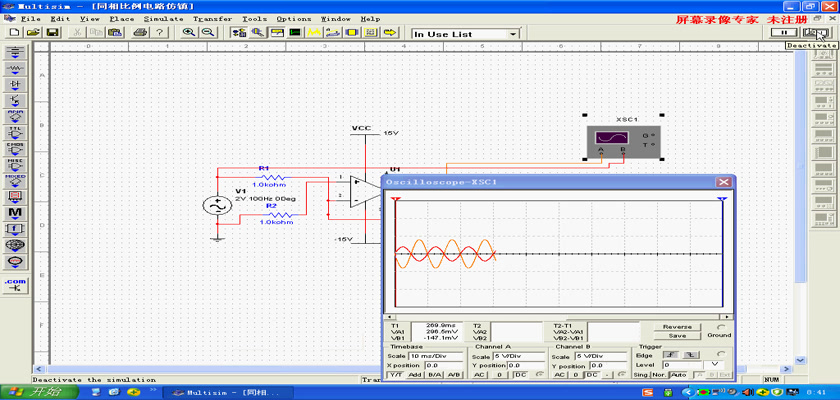Open the Electromechanical component toolbar
Image resolution: width=840 pixels, height=400 pixels.
[16, 262]
